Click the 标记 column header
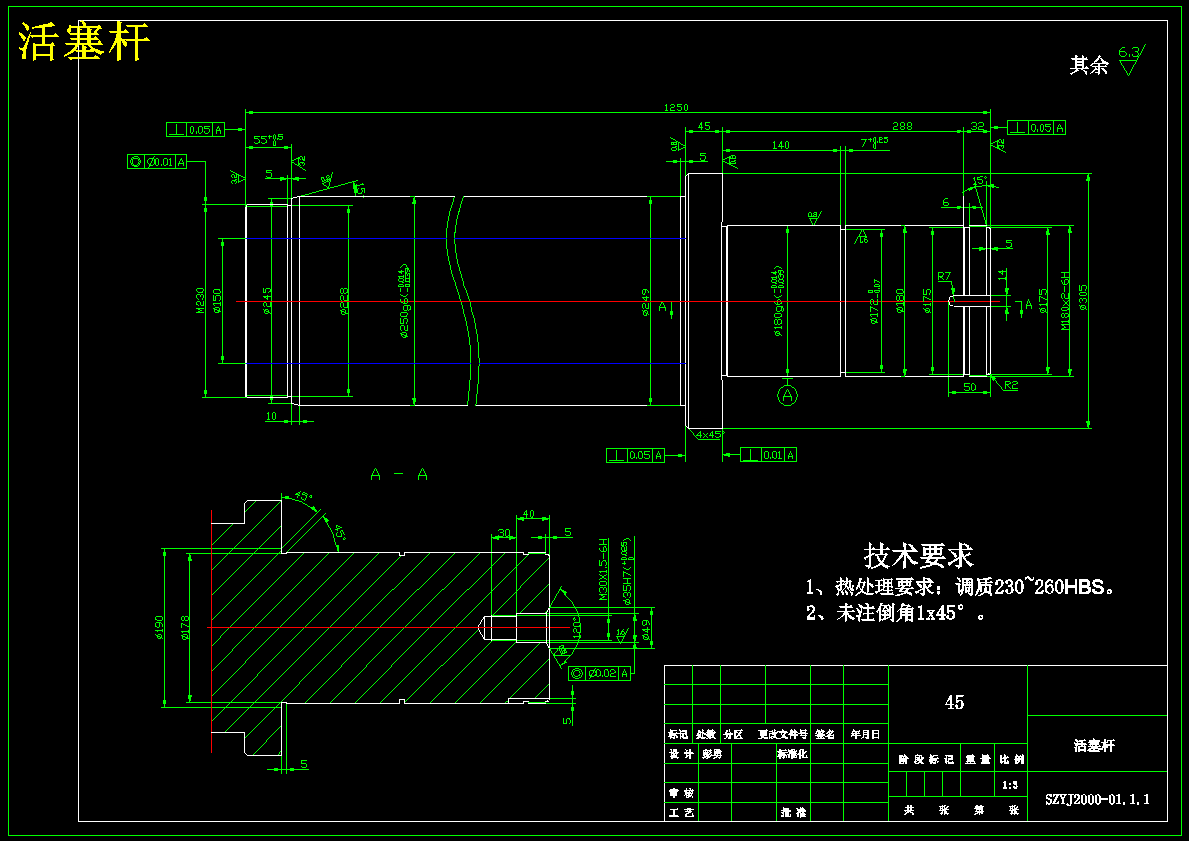Screen dimensions: 1189x841 (x=678, y=734)
